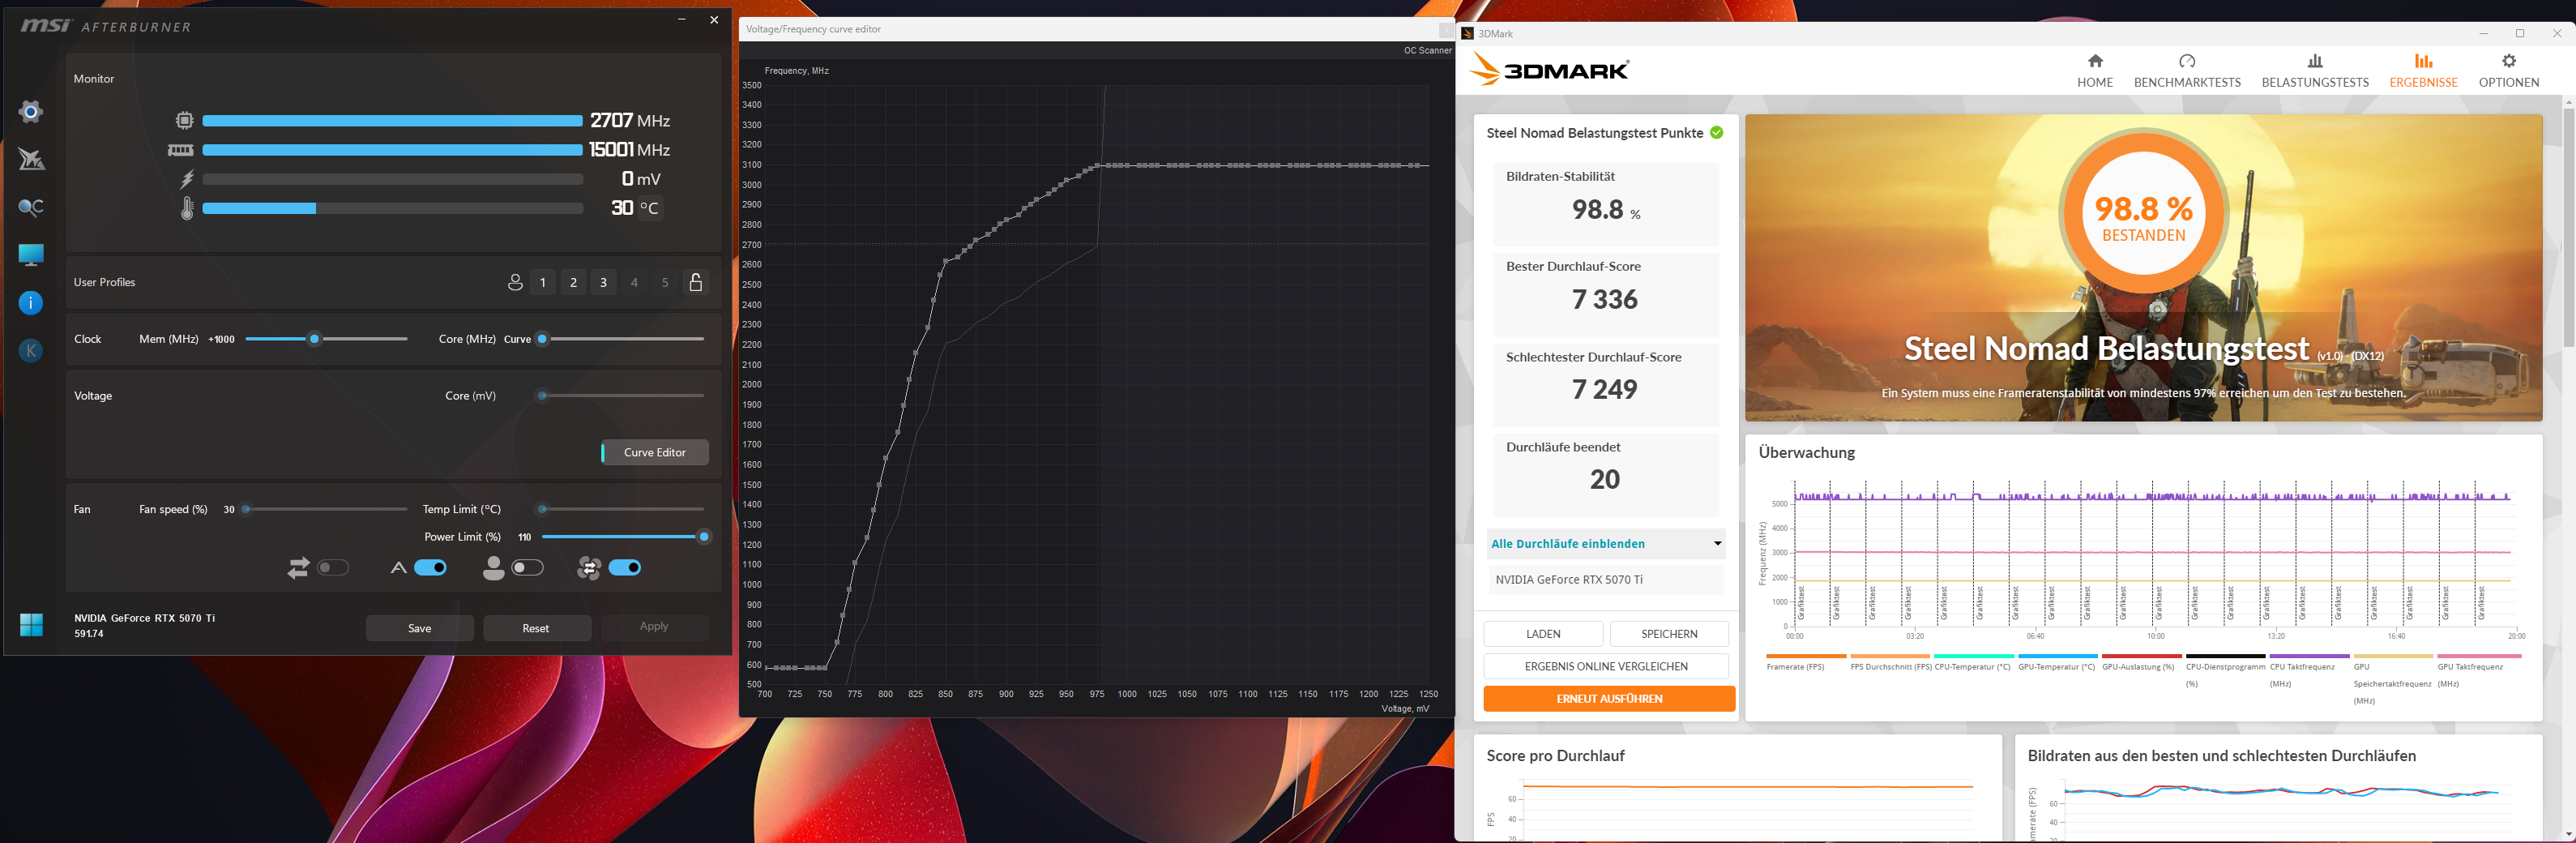Click the Core (mV) voltage slider handle
This screenshot has width=2576, height=843.
point(542,396)
